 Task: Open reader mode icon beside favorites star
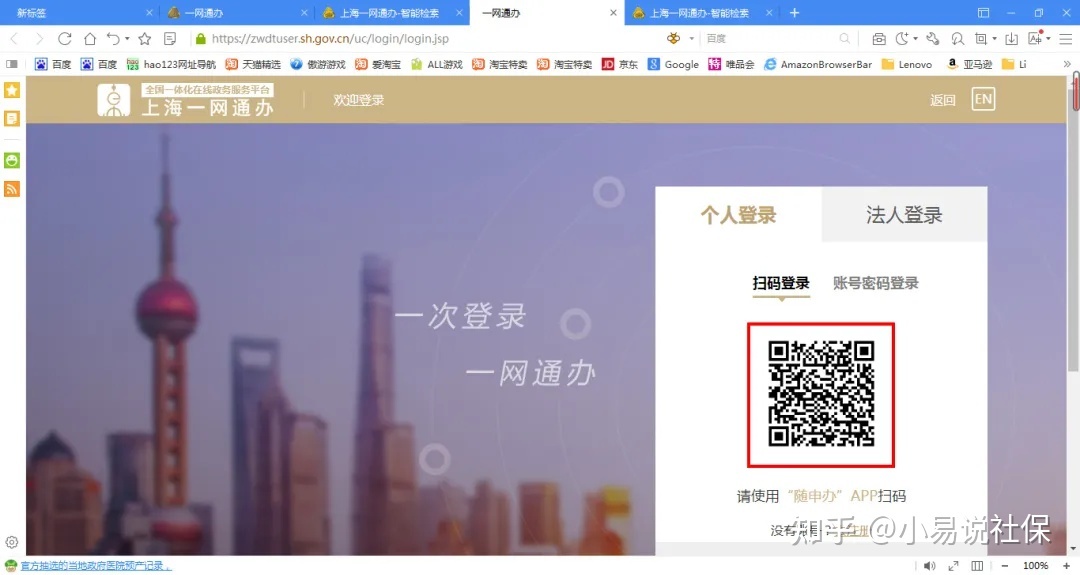(170, 39)
